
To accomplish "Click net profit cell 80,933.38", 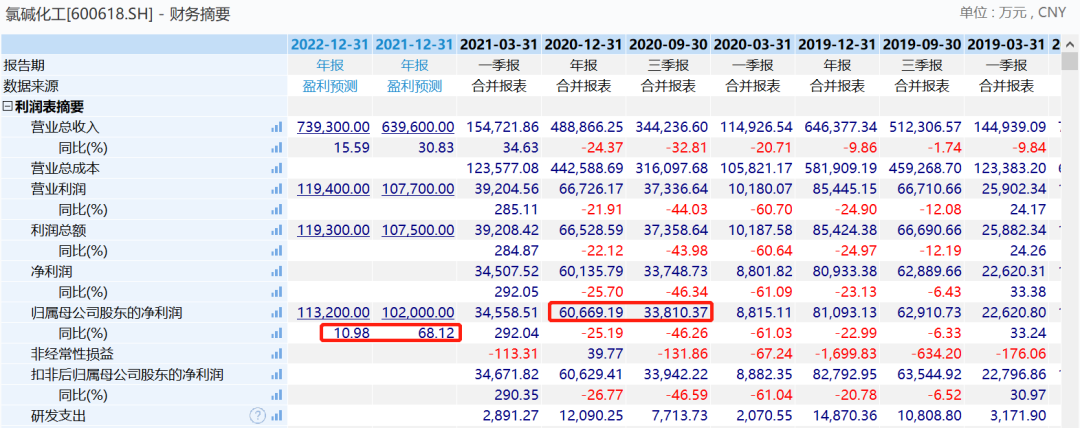I will [845, 272].
